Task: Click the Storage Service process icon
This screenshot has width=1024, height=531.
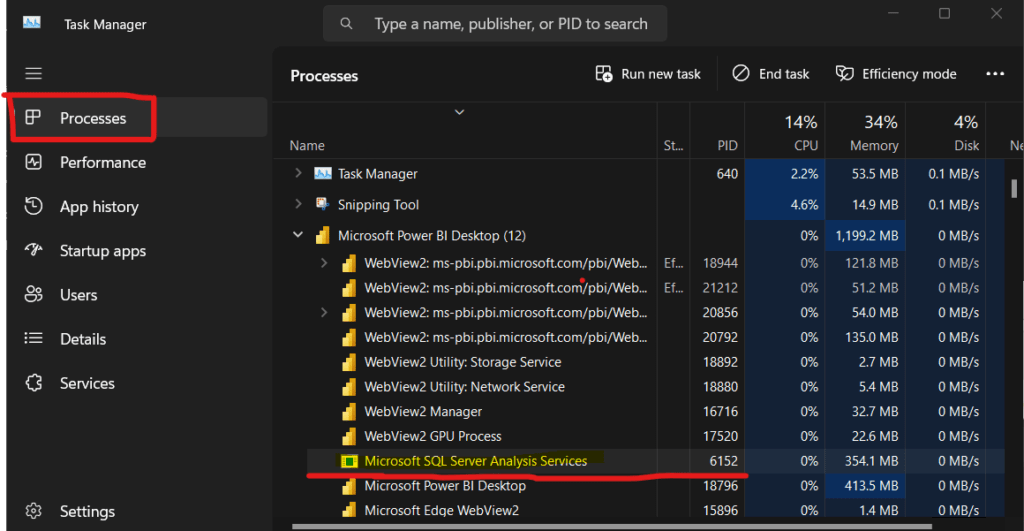Action: (x=349, y=362)
